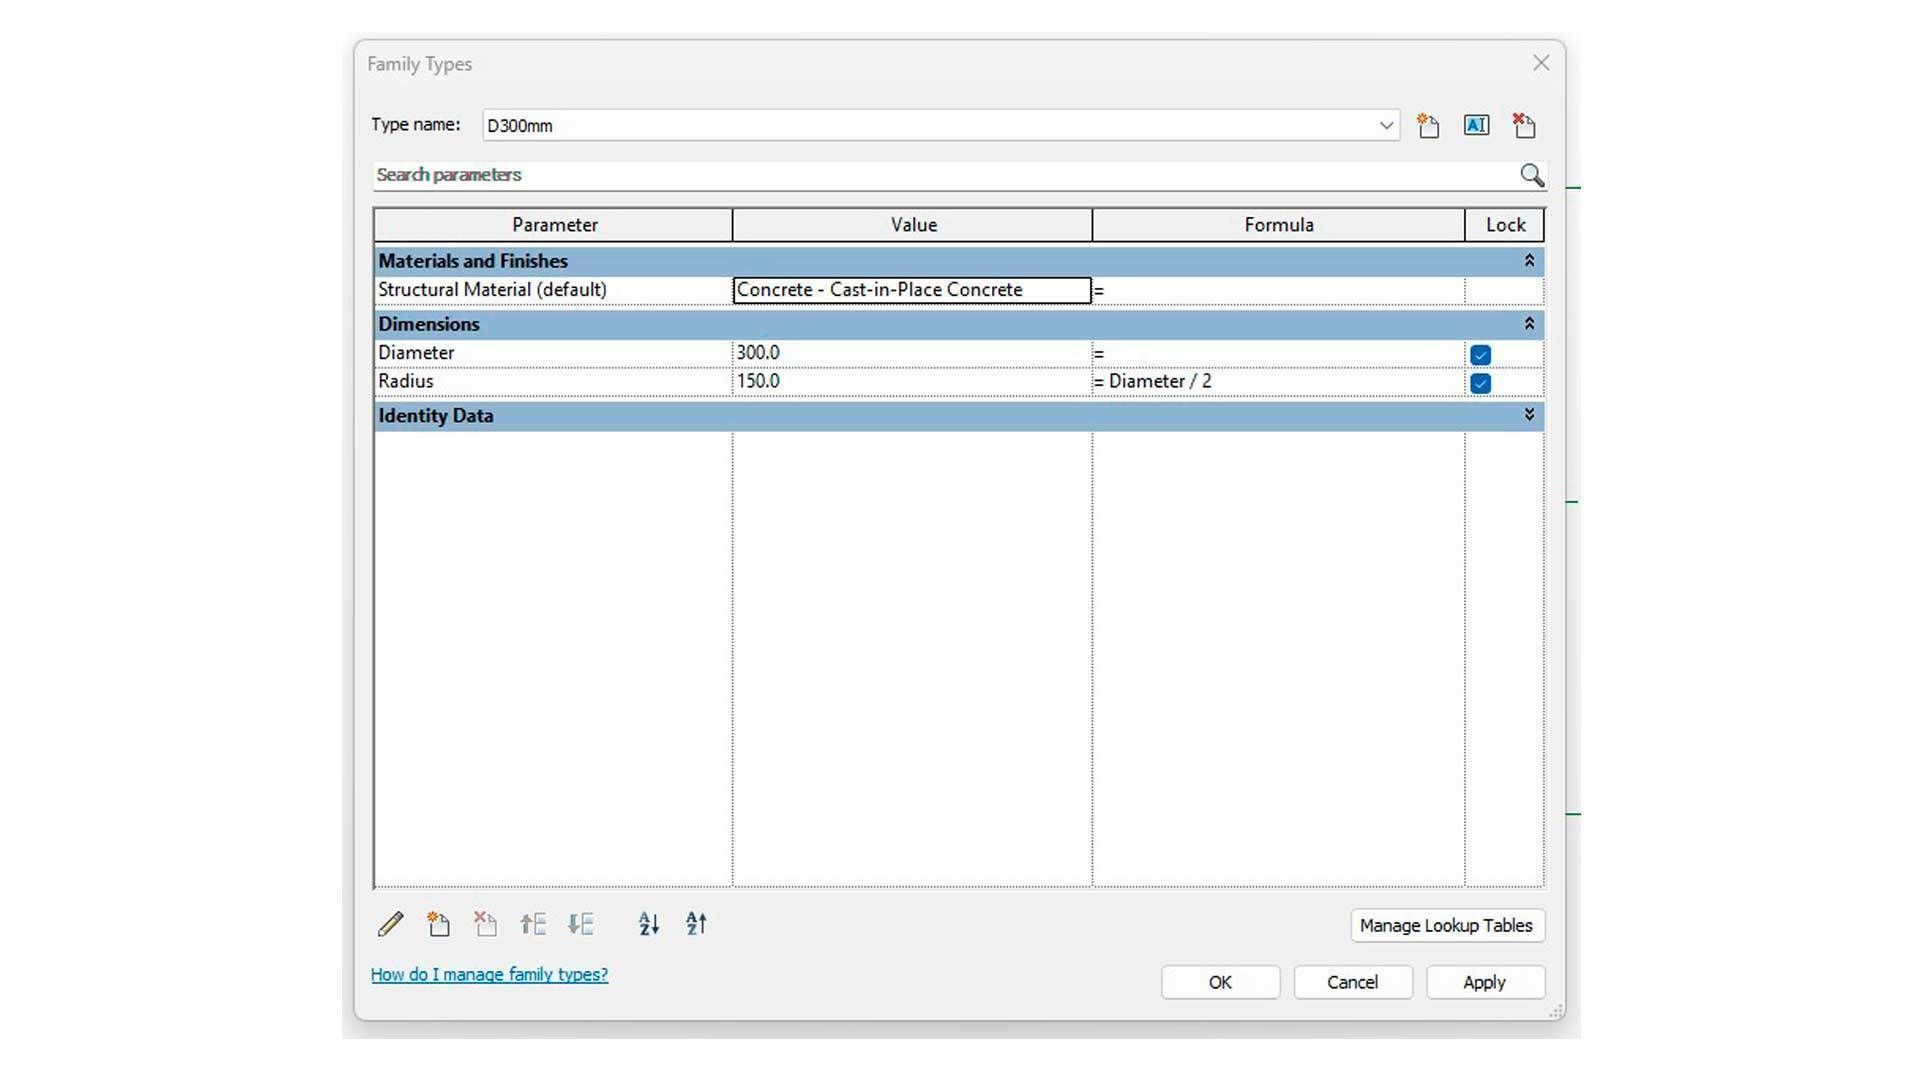Open the Type name dropdown
1920x1080 pixels.
pos(1386,126)
